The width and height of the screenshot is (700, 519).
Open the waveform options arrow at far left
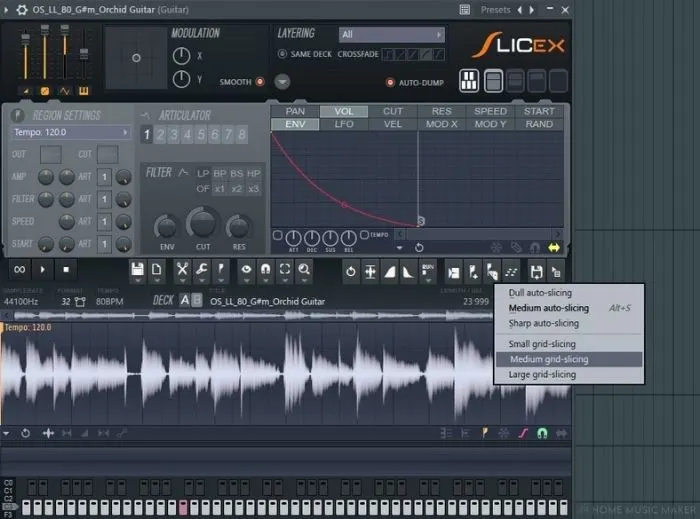pyautogui.click(x=6, y=433)
